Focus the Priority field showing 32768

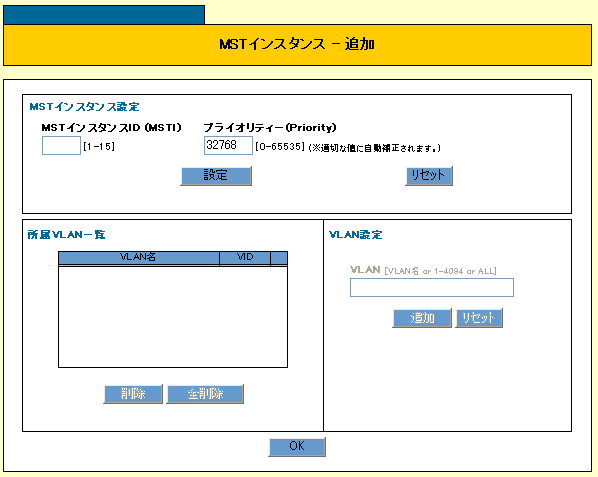point(228,146)
